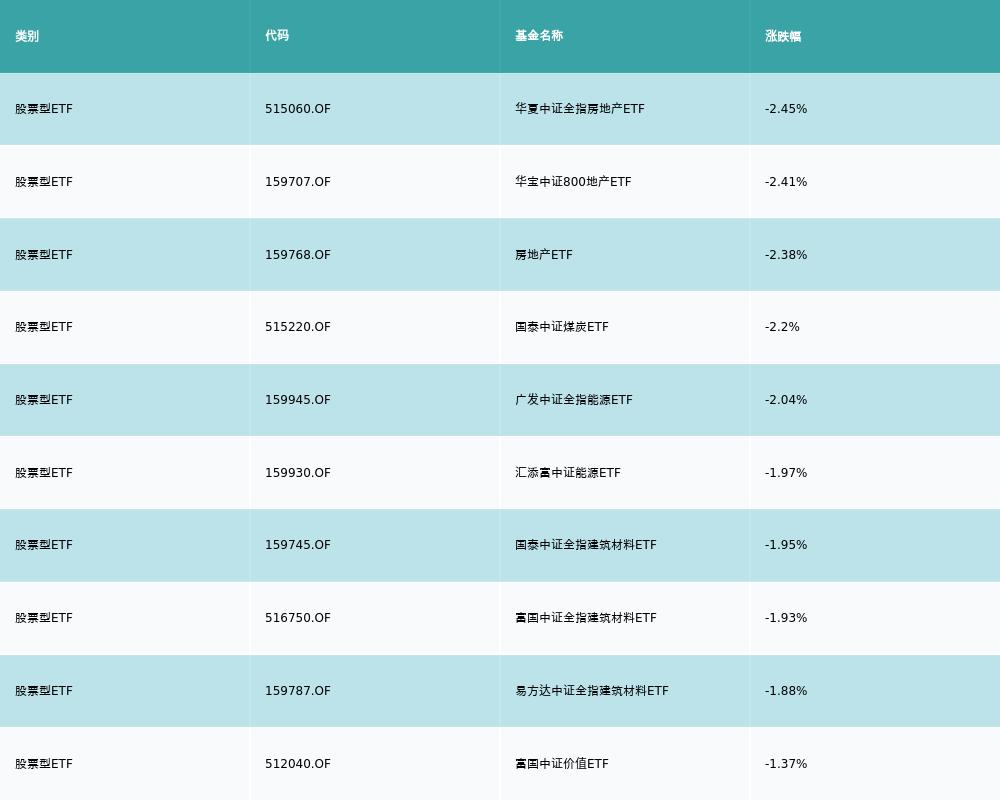Open 广发中证全指能源ETF fund name

574,400
